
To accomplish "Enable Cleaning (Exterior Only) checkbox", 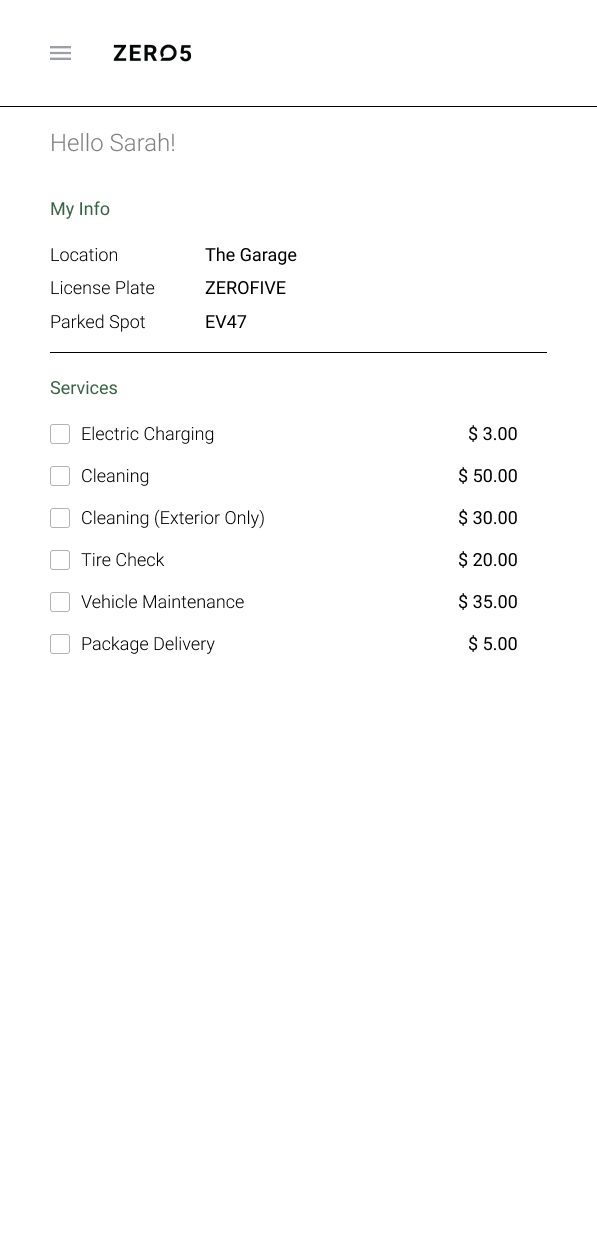I will [x=60, y=518].
